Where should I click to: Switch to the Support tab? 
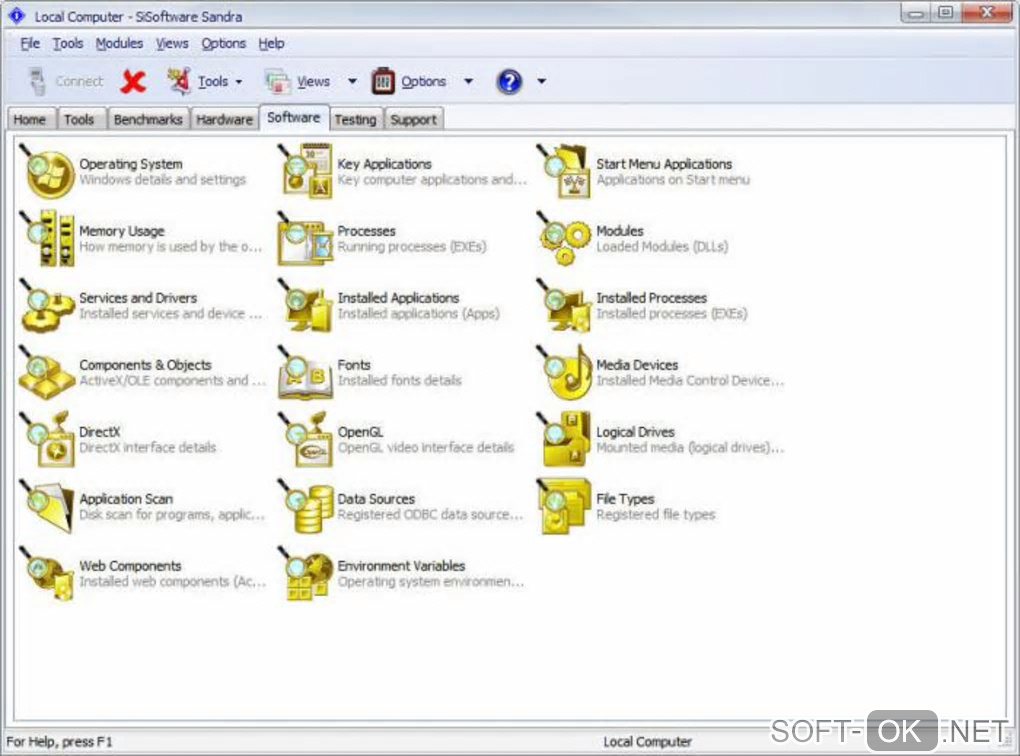[414, 120]
